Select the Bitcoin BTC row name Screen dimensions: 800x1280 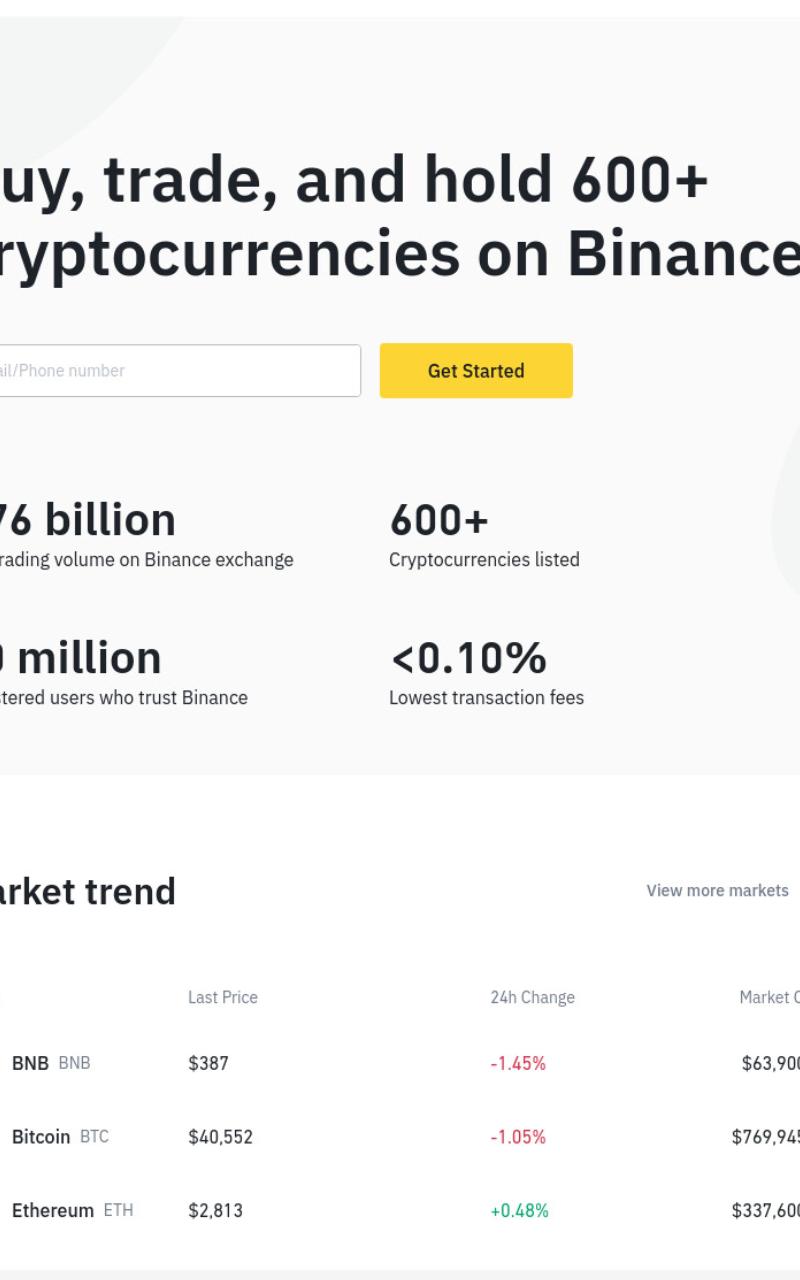60,1137
